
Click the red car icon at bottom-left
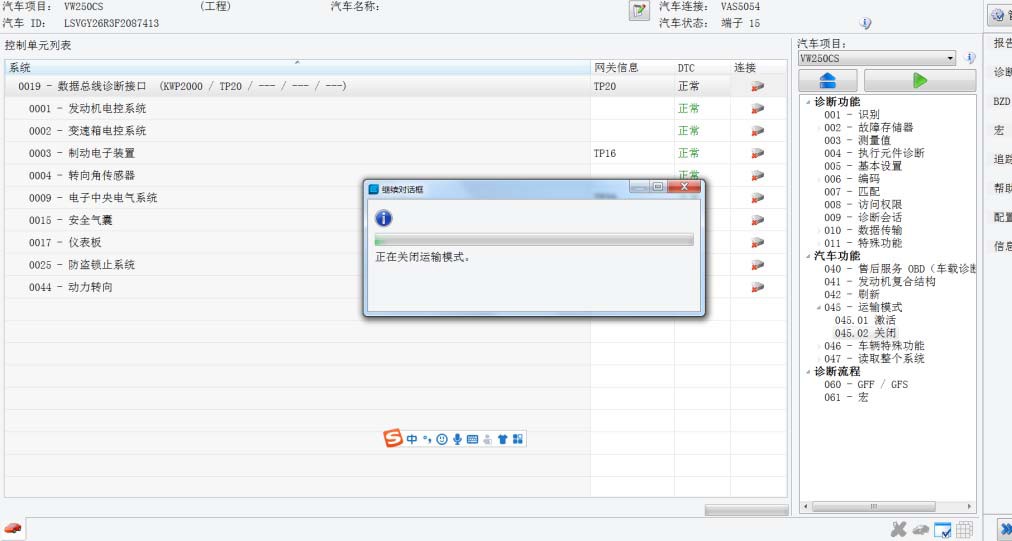13,528
